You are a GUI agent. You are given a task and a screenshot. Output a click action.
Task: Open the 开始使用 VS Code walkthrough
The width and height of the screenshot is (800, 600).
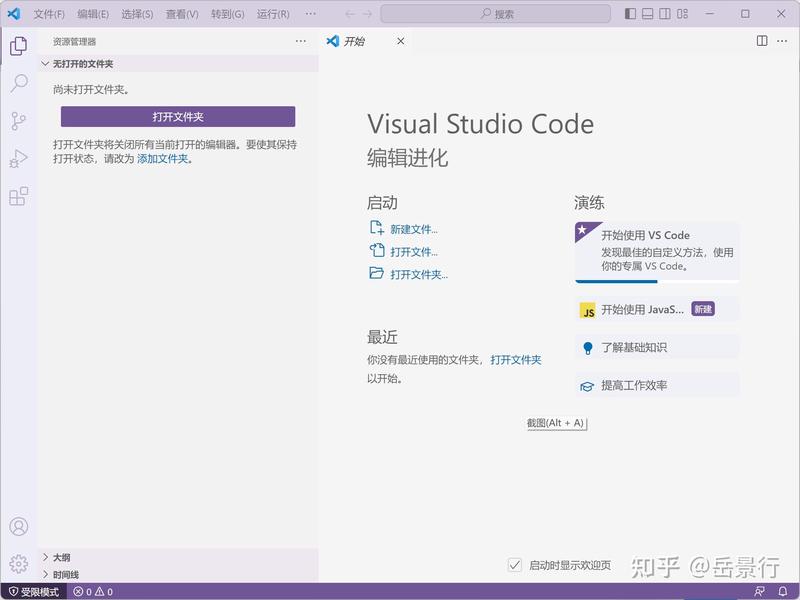click(x=657, y=252)
